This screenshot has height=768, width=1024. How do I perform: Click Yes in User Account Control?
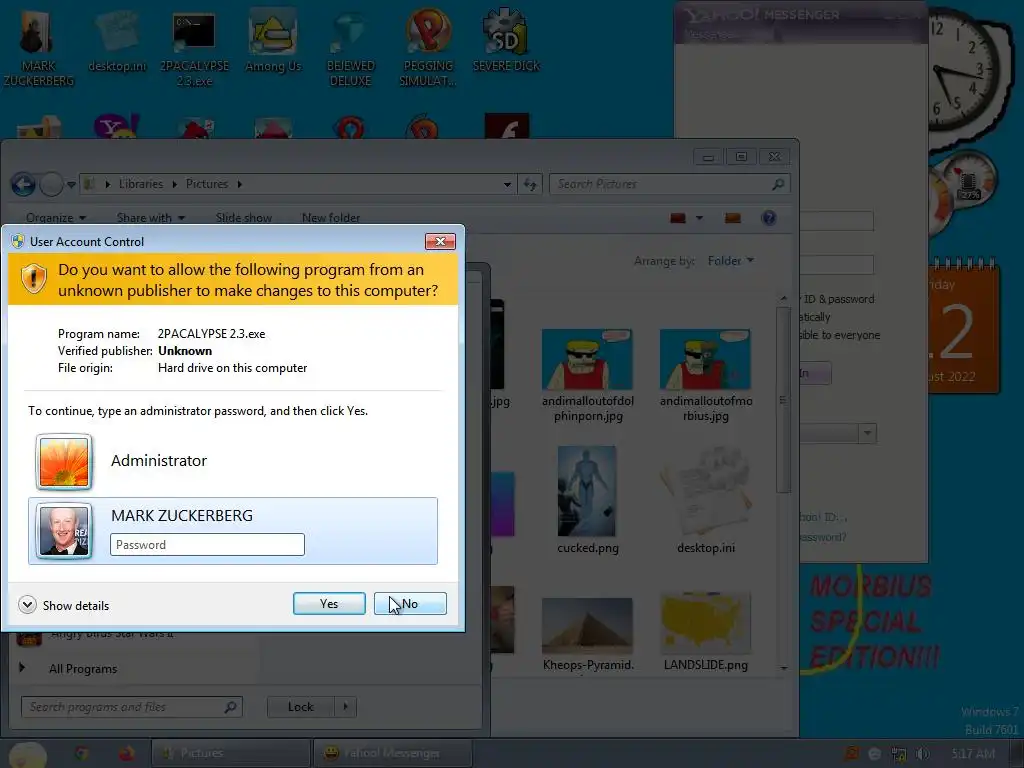329,604
